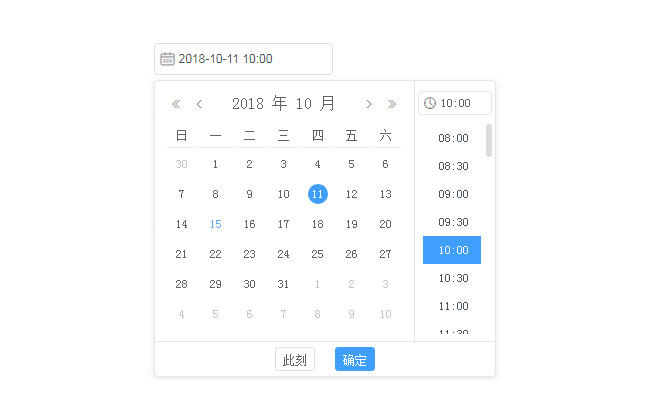Jump to next year with double-right arrow
The image size is (650, 420).
(392, 104)
